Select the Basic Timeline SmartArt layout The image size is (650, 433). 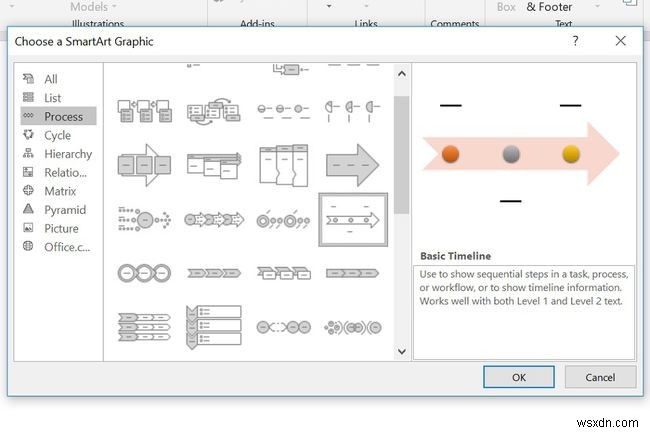tap(353, 220)
